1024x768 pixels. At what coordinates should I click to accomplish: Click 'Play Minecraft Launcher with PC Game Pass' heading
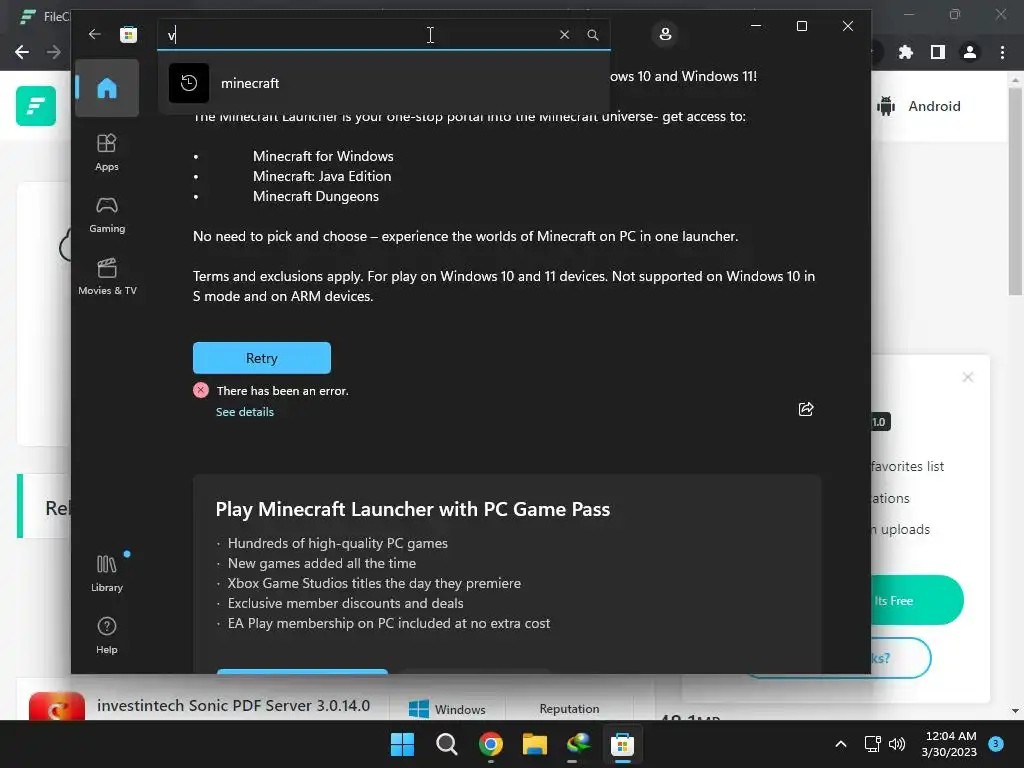[x=413, y=509]
